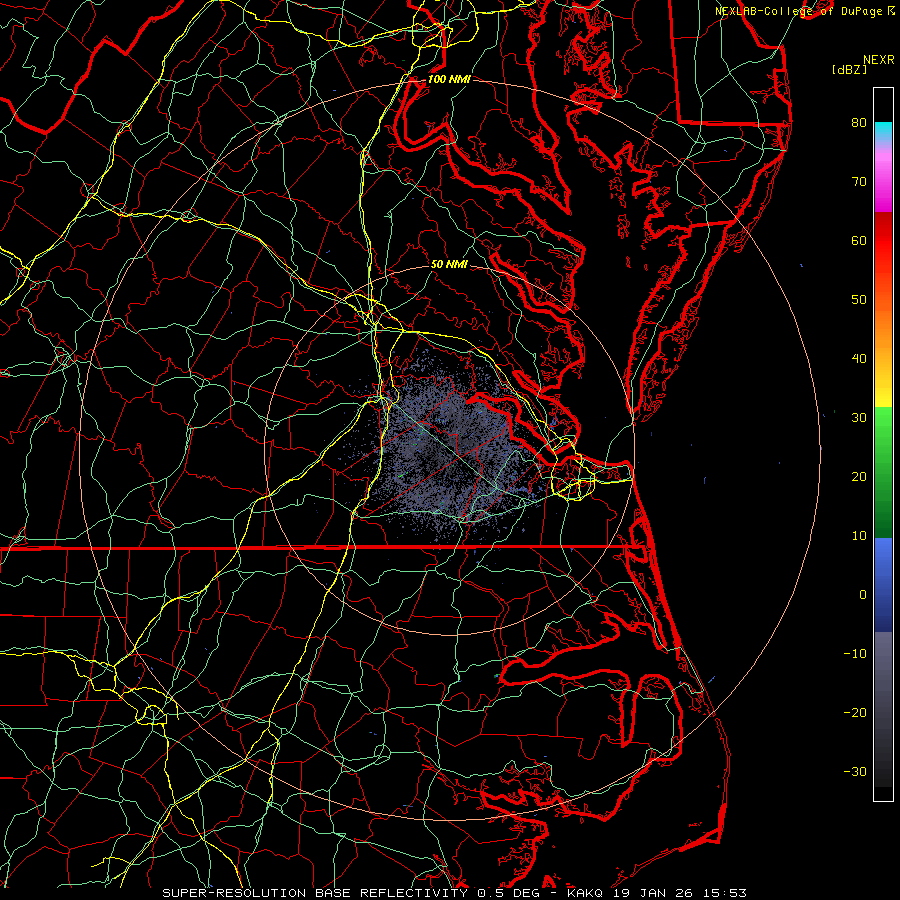Select the -30 value on dBZ scale
This screenshot has width=900, height=900.
coord(854,771)
